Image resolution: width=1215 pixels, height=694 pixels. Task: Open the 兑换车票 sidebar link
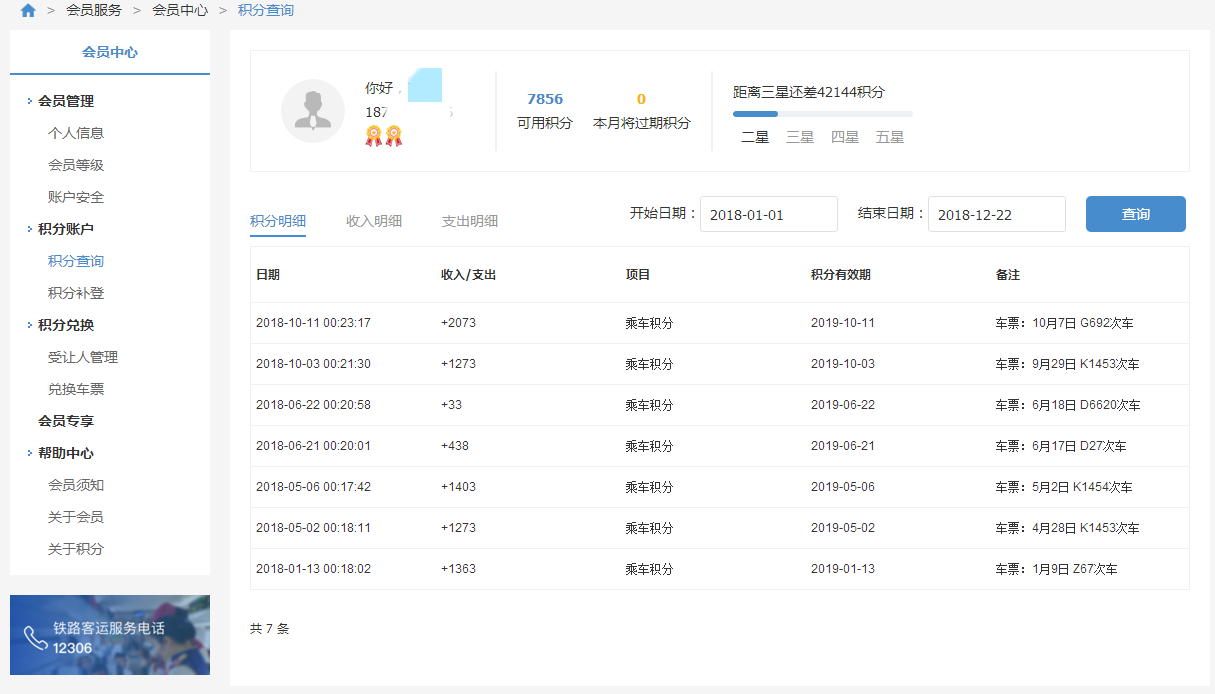[x=76, y=389]
